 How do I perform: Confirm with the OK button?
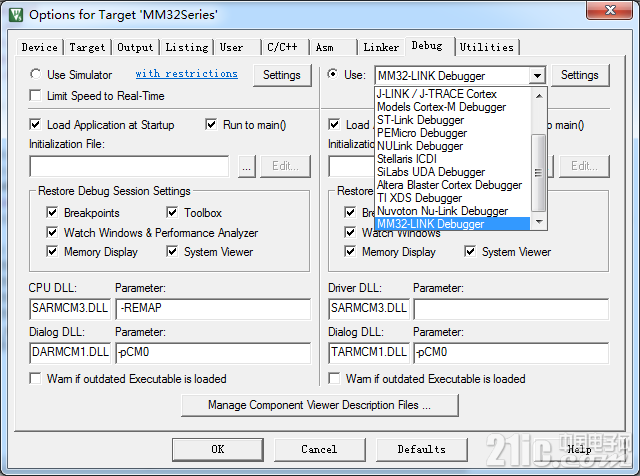pyautogui.click(x=218, y=449)
